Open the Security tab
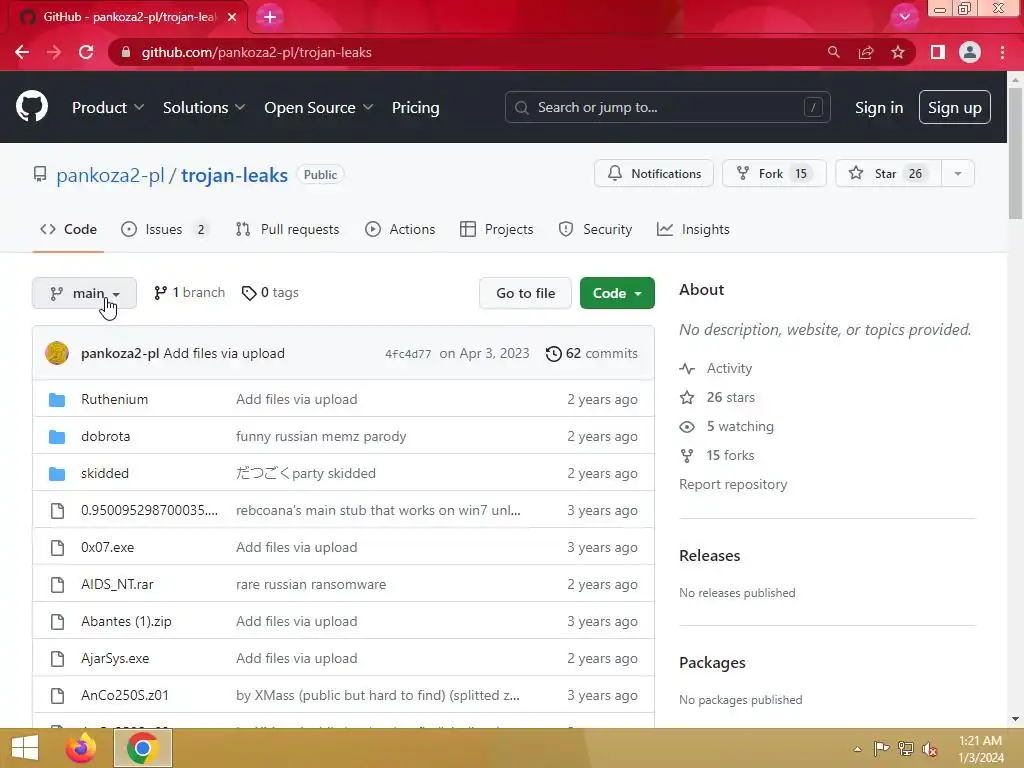Screen dimensions: 1024x768 (595, 229)
